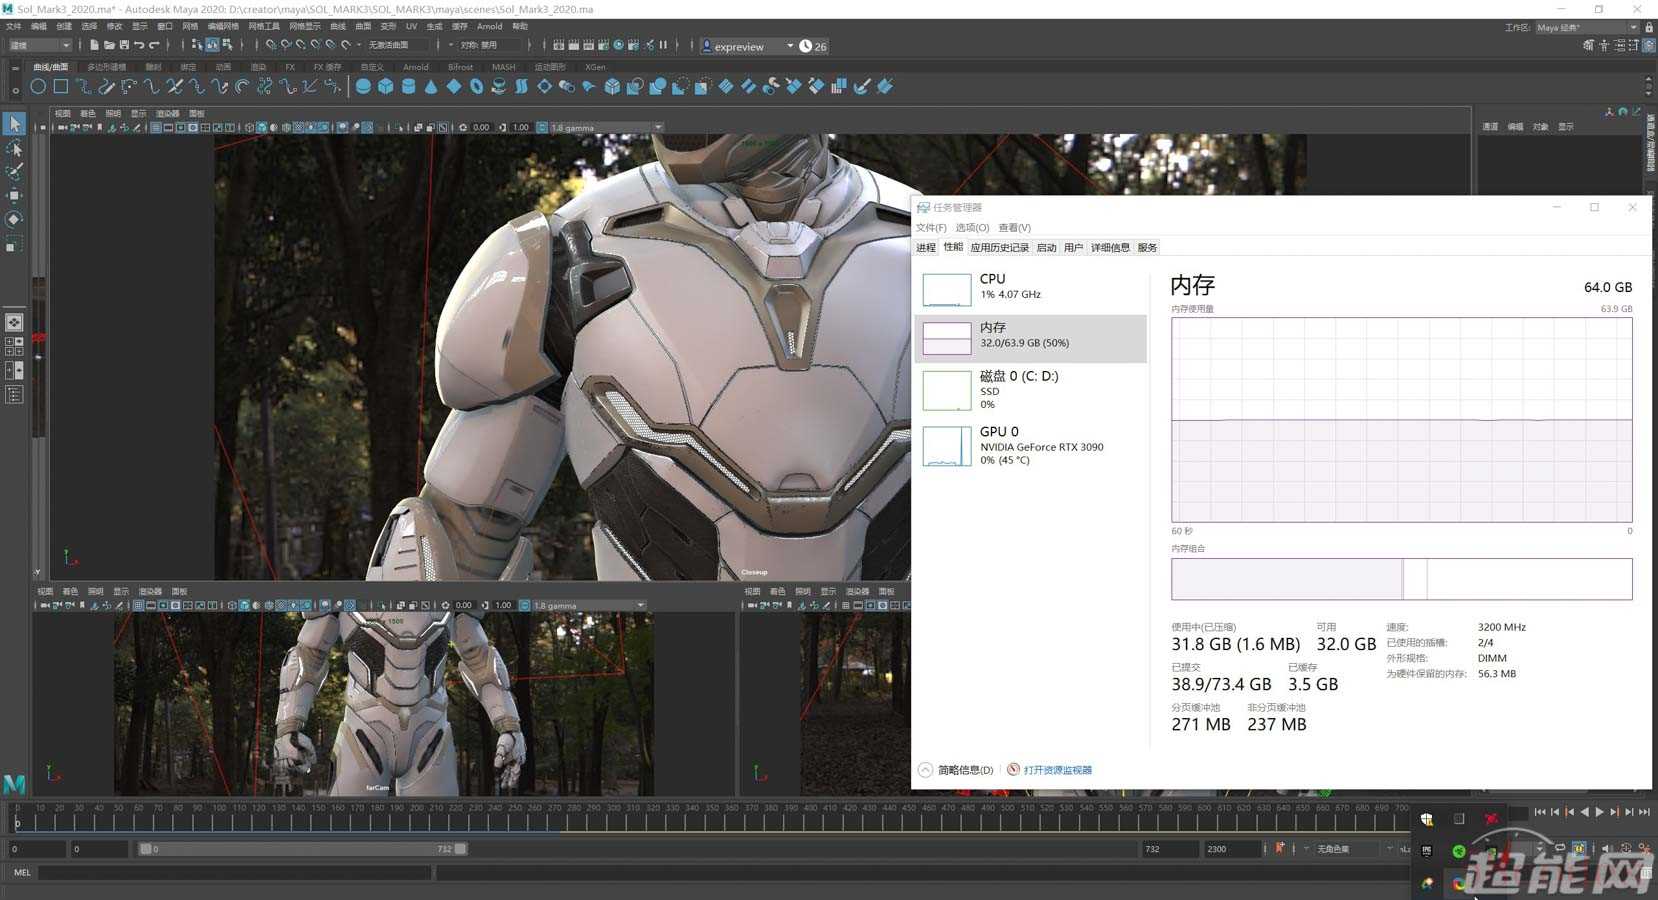Click the NURBS square shelf icon
This screenshot has width=1658, height=900.
[x=61, y=87]
